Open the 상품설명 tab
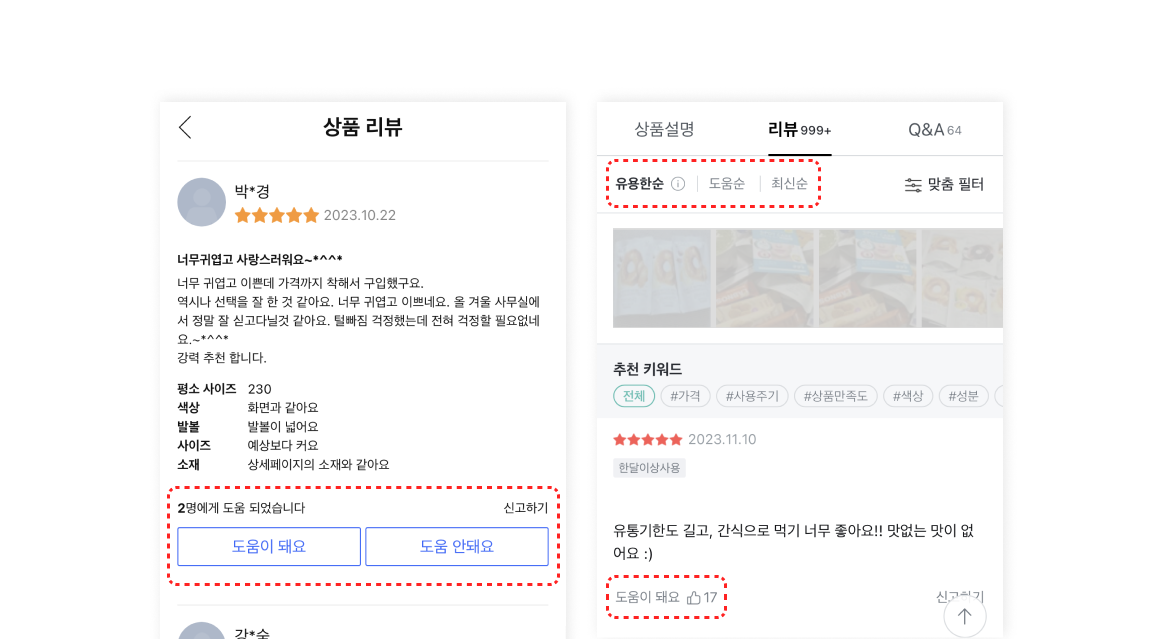Viewport: 1163px width, 639px height. click(x=664, y=130)
